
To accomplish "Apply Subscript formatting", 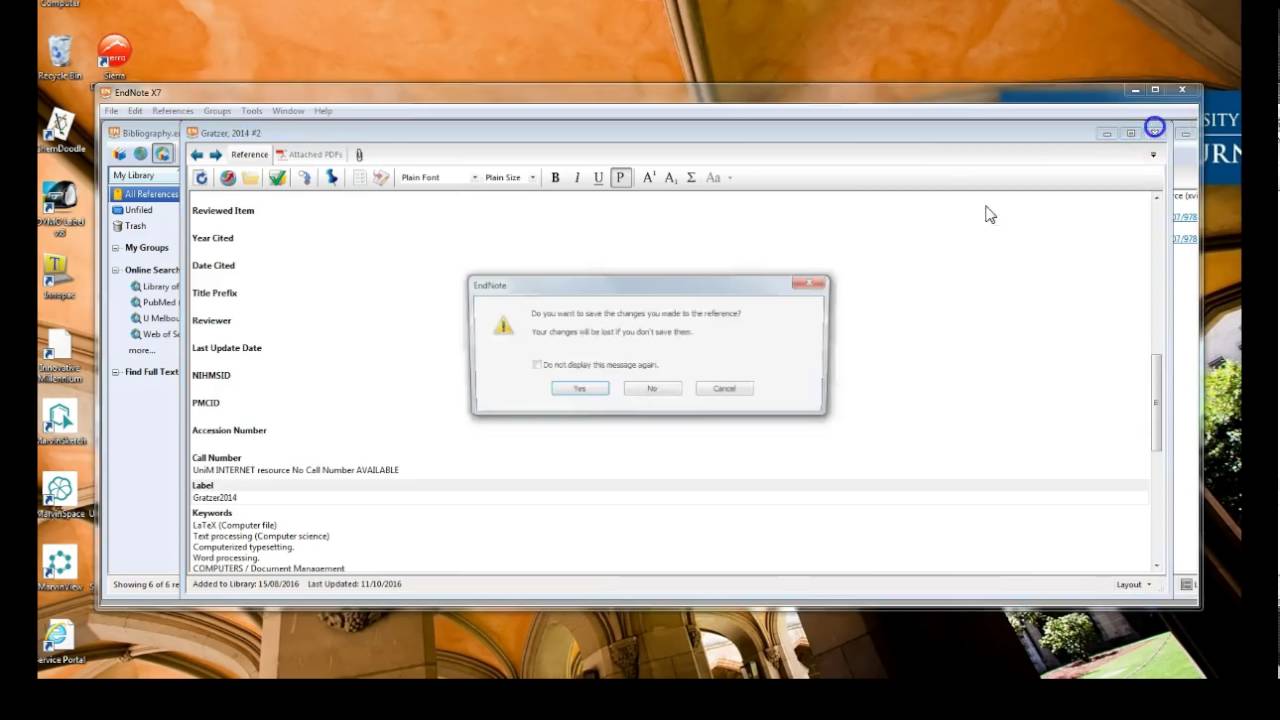I will (671, 178).
